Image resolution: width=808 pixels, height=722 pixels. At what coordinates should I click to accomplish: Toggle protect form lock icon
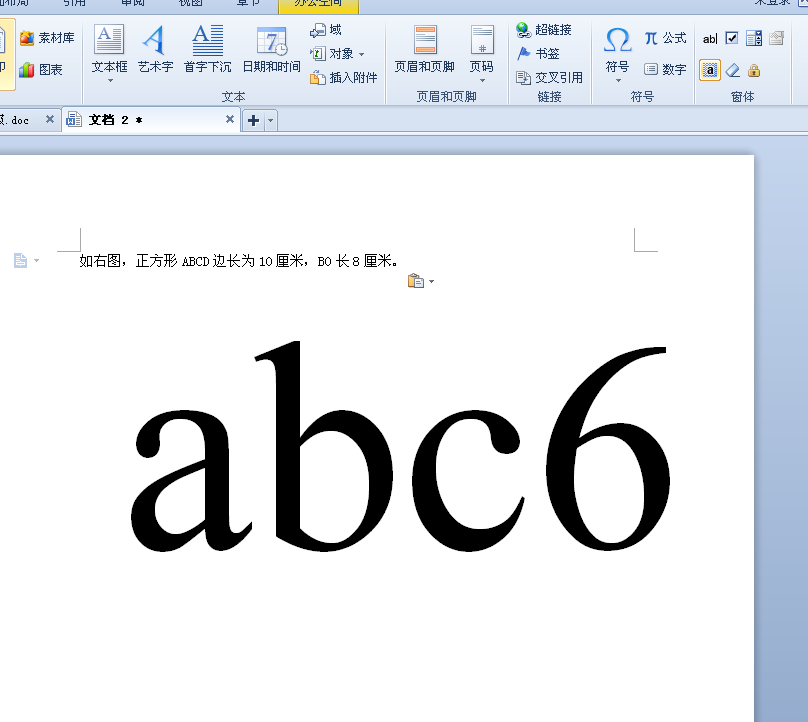(x=754, y=70)
